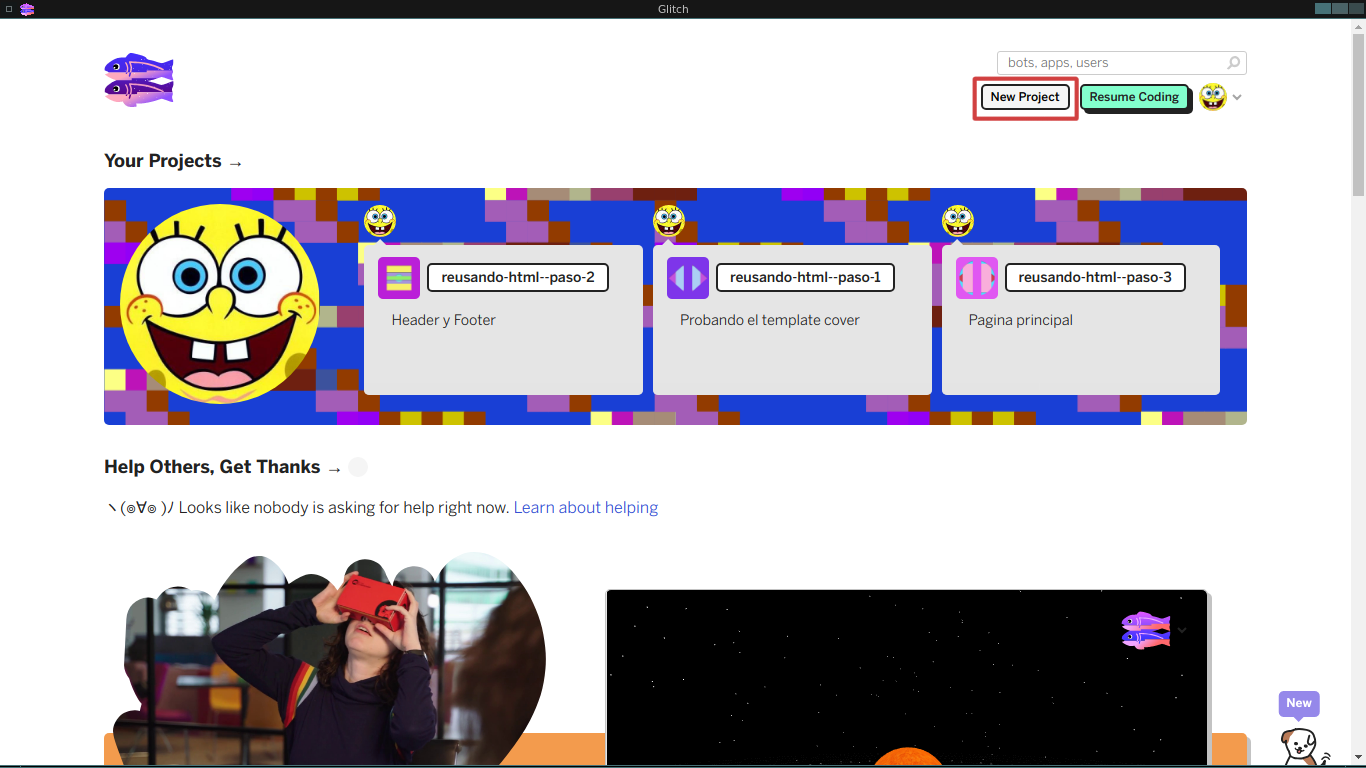Click the large SpongeBob profile picture
This screenshot has height=768, width=1366.
click(x=220, y=304)
